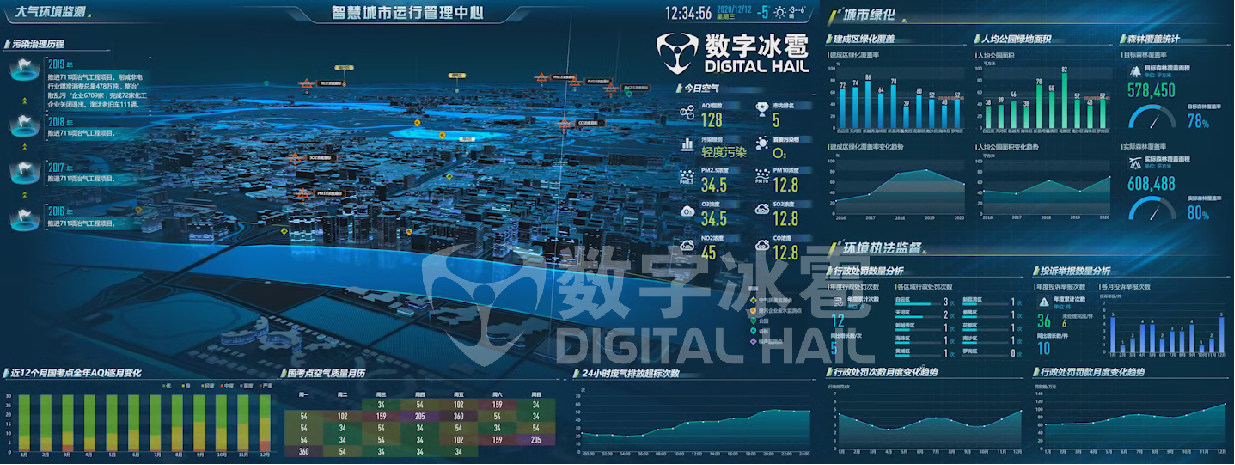The height and width of the screenshot is (465, 1235).
Task: Click the chevron arrows between 2017 and 2016
Action: 22,191
